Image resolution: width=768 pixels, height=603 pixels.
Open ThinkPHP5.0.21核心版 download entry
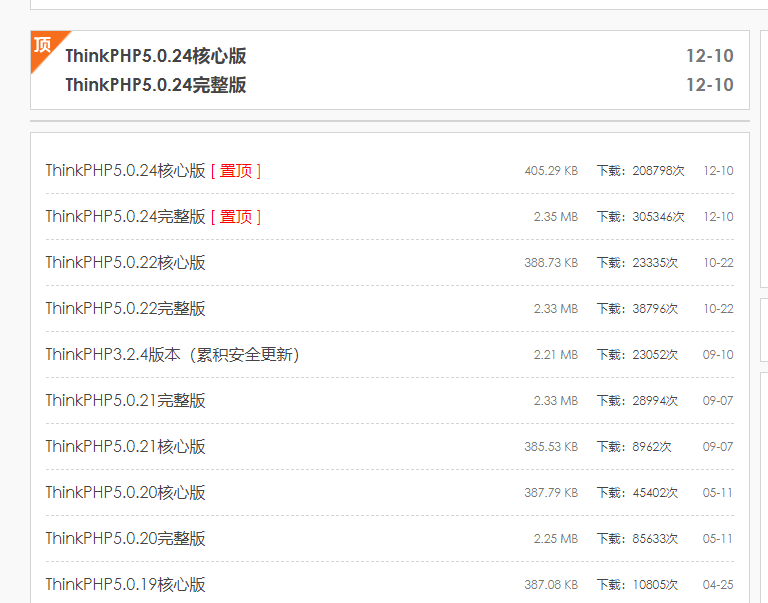(125, 447)
